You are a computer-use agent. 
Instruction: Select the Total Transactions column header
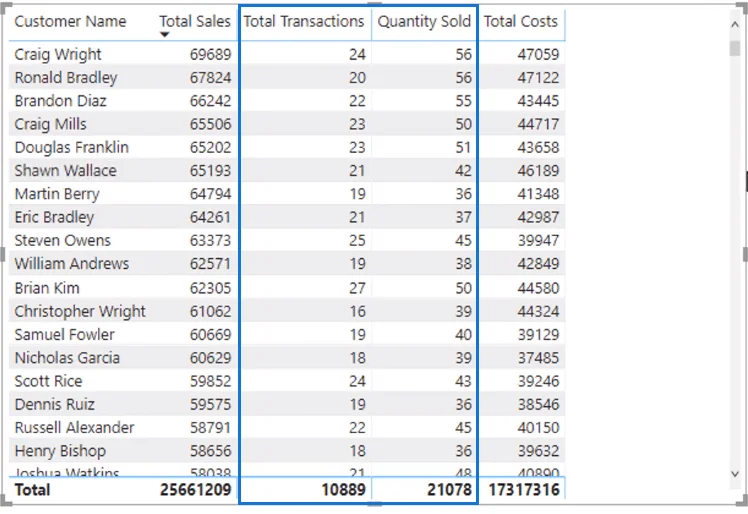pos(304,21)
